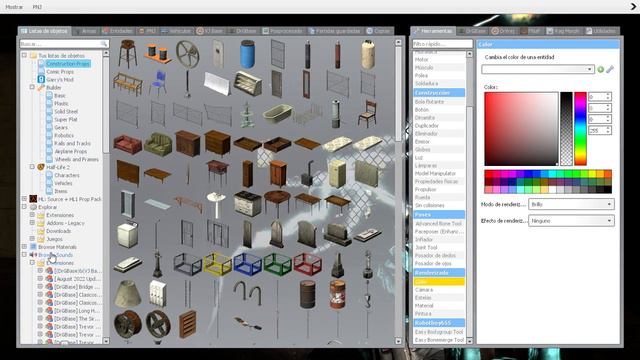Open the Postprocesado tab
The width and height of the screenshot is (640, 360).
[x=283, y=31]
